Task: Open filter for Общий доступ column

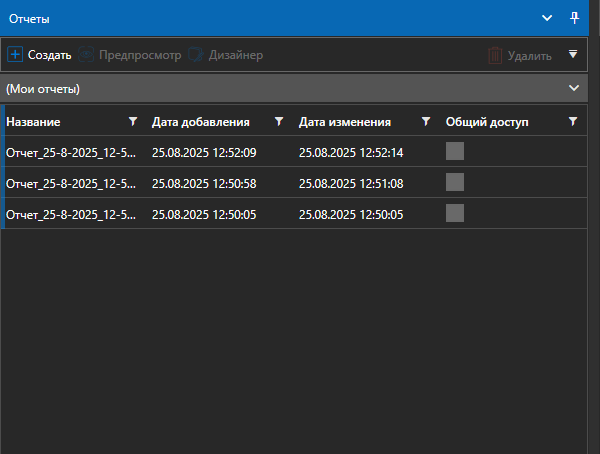Action: click(572, 122)
